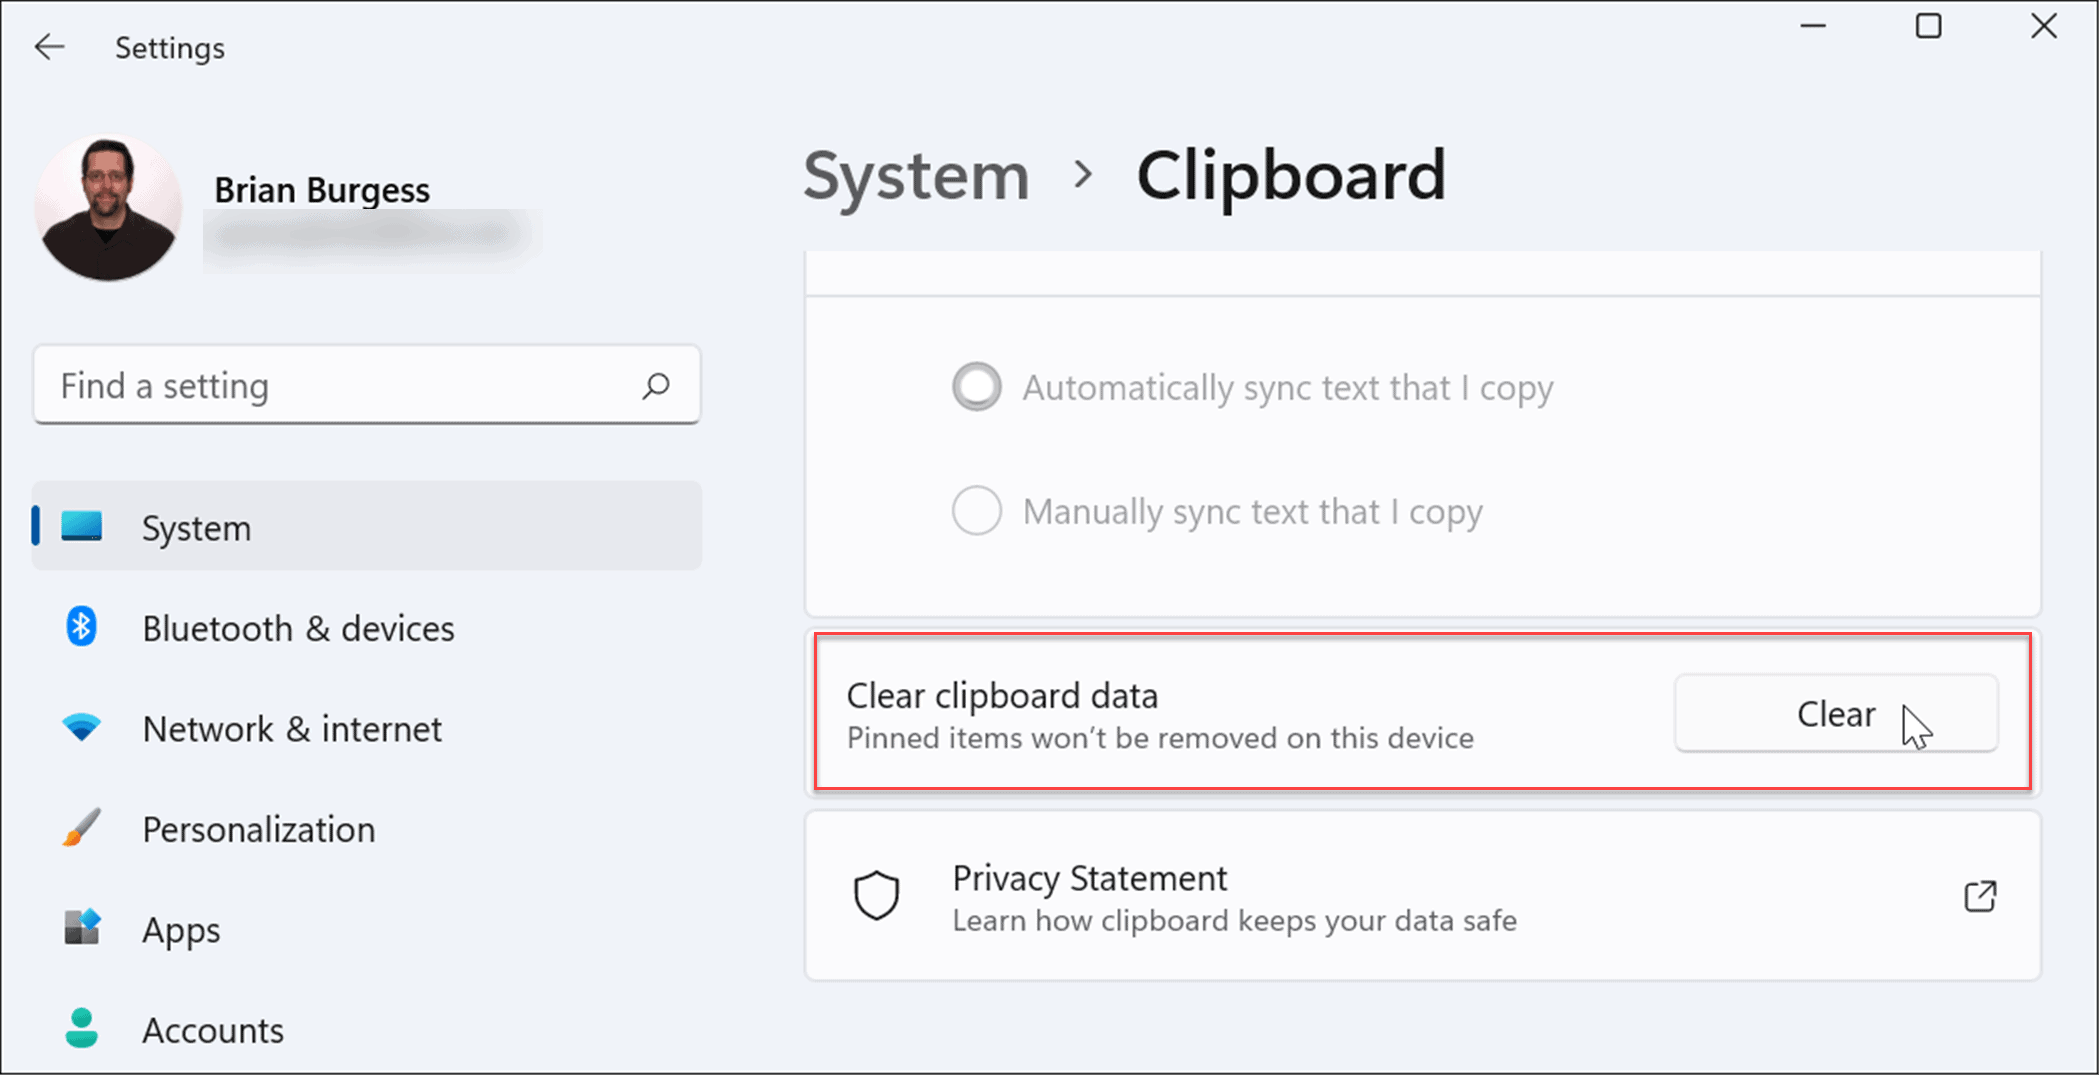
Task: Select the Clipboard breadcrumb title
Action: [x=1291, y=175]
